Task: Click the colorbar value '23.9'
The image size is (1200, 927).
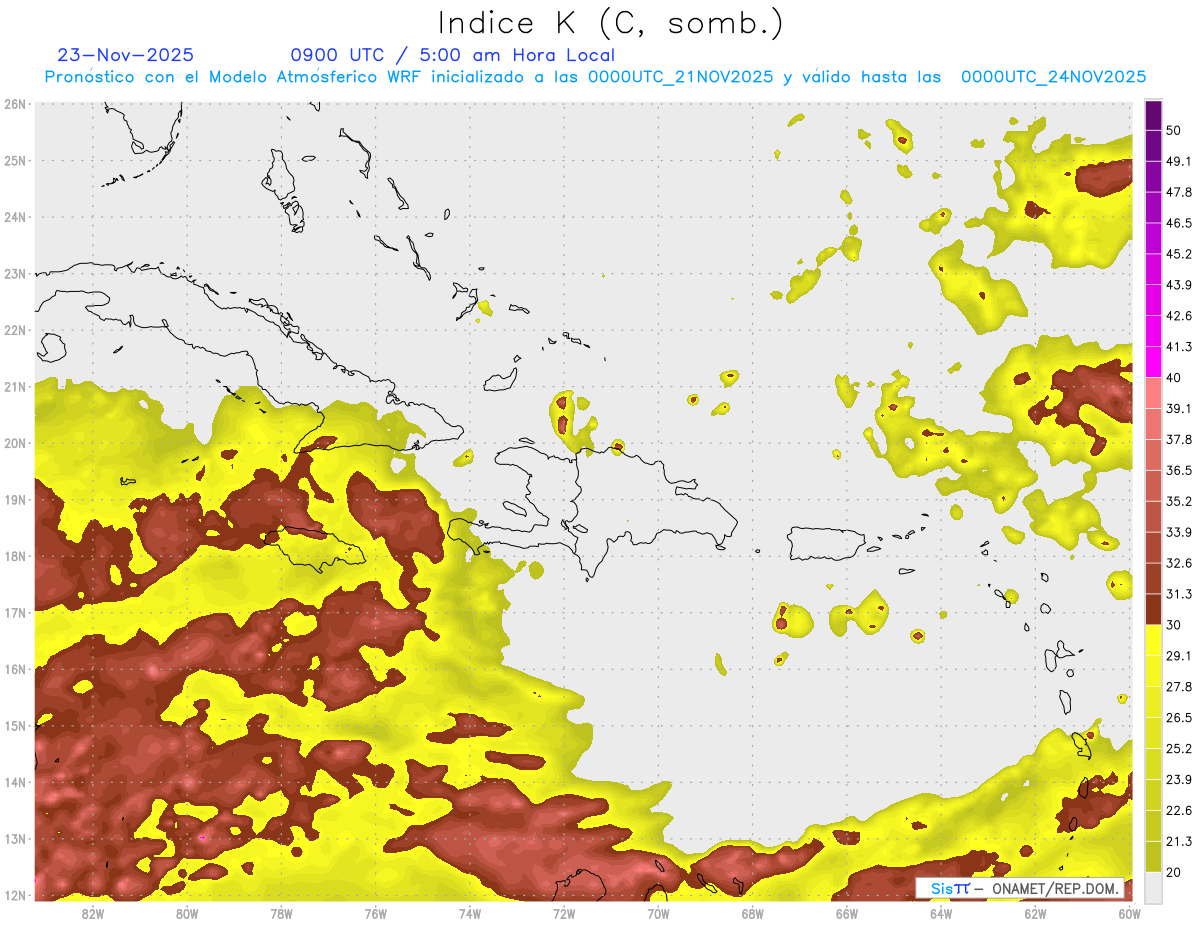Action: pos(1178,779)
